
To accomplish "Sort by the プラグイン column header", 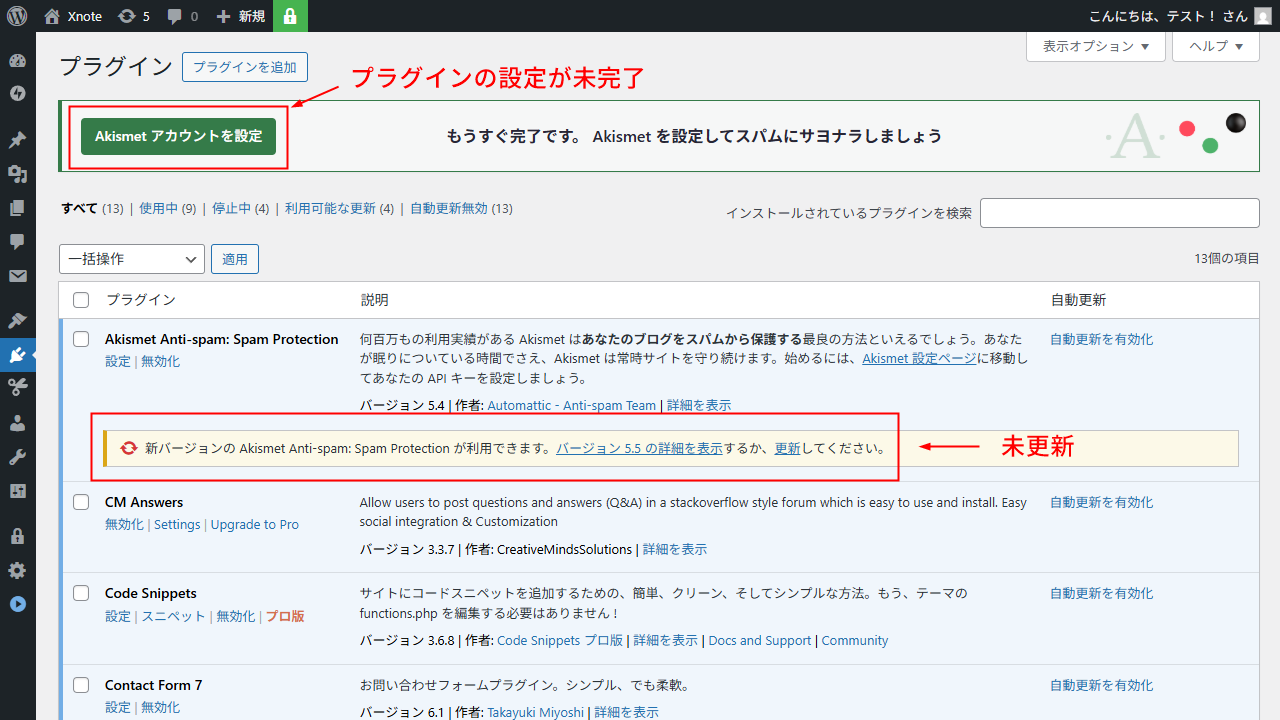I will [141, 300].
